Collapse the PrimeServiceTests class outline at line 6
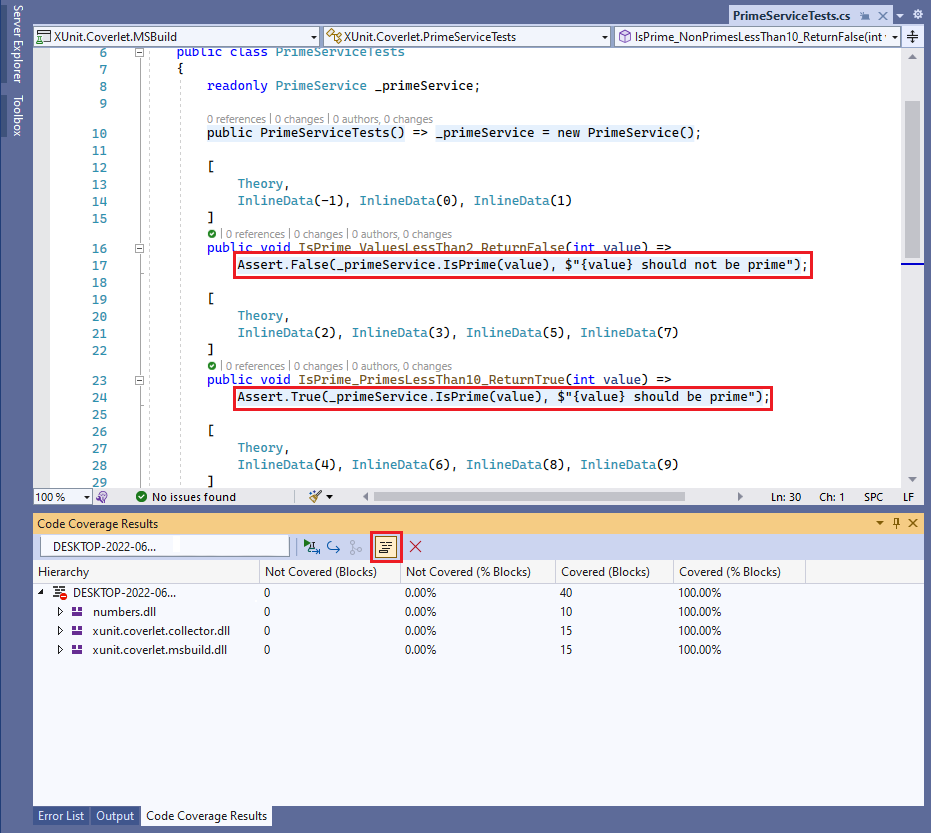931x833 pixels. click(138, 51)
